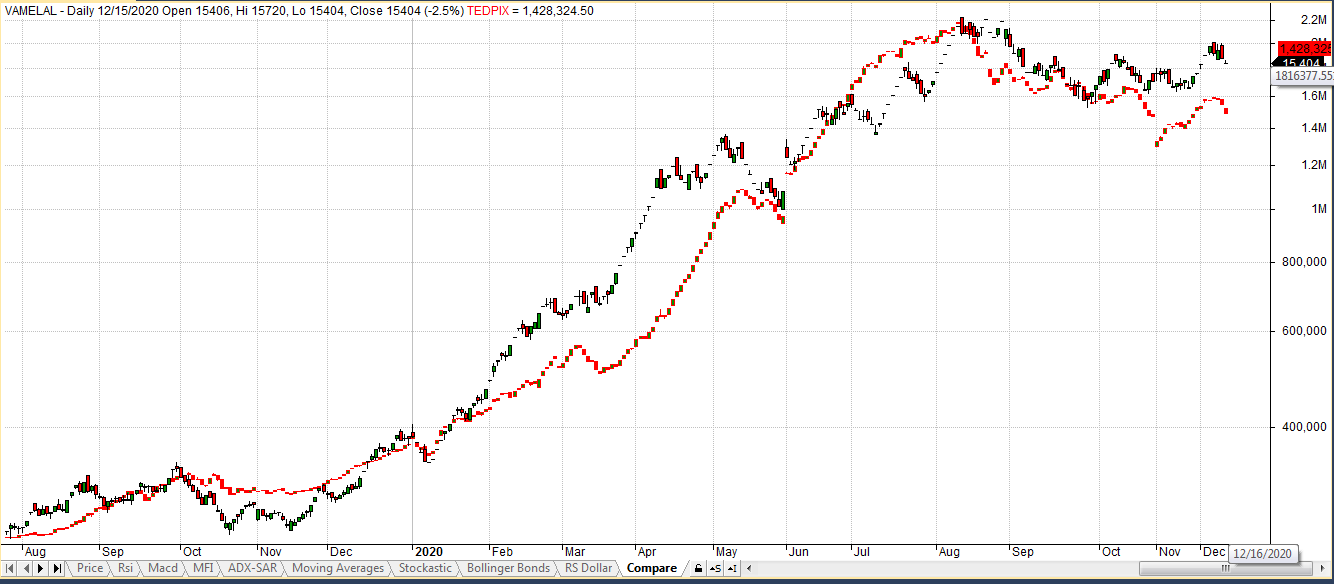Toggle the chart lock padlock icon

click(697, 569)
